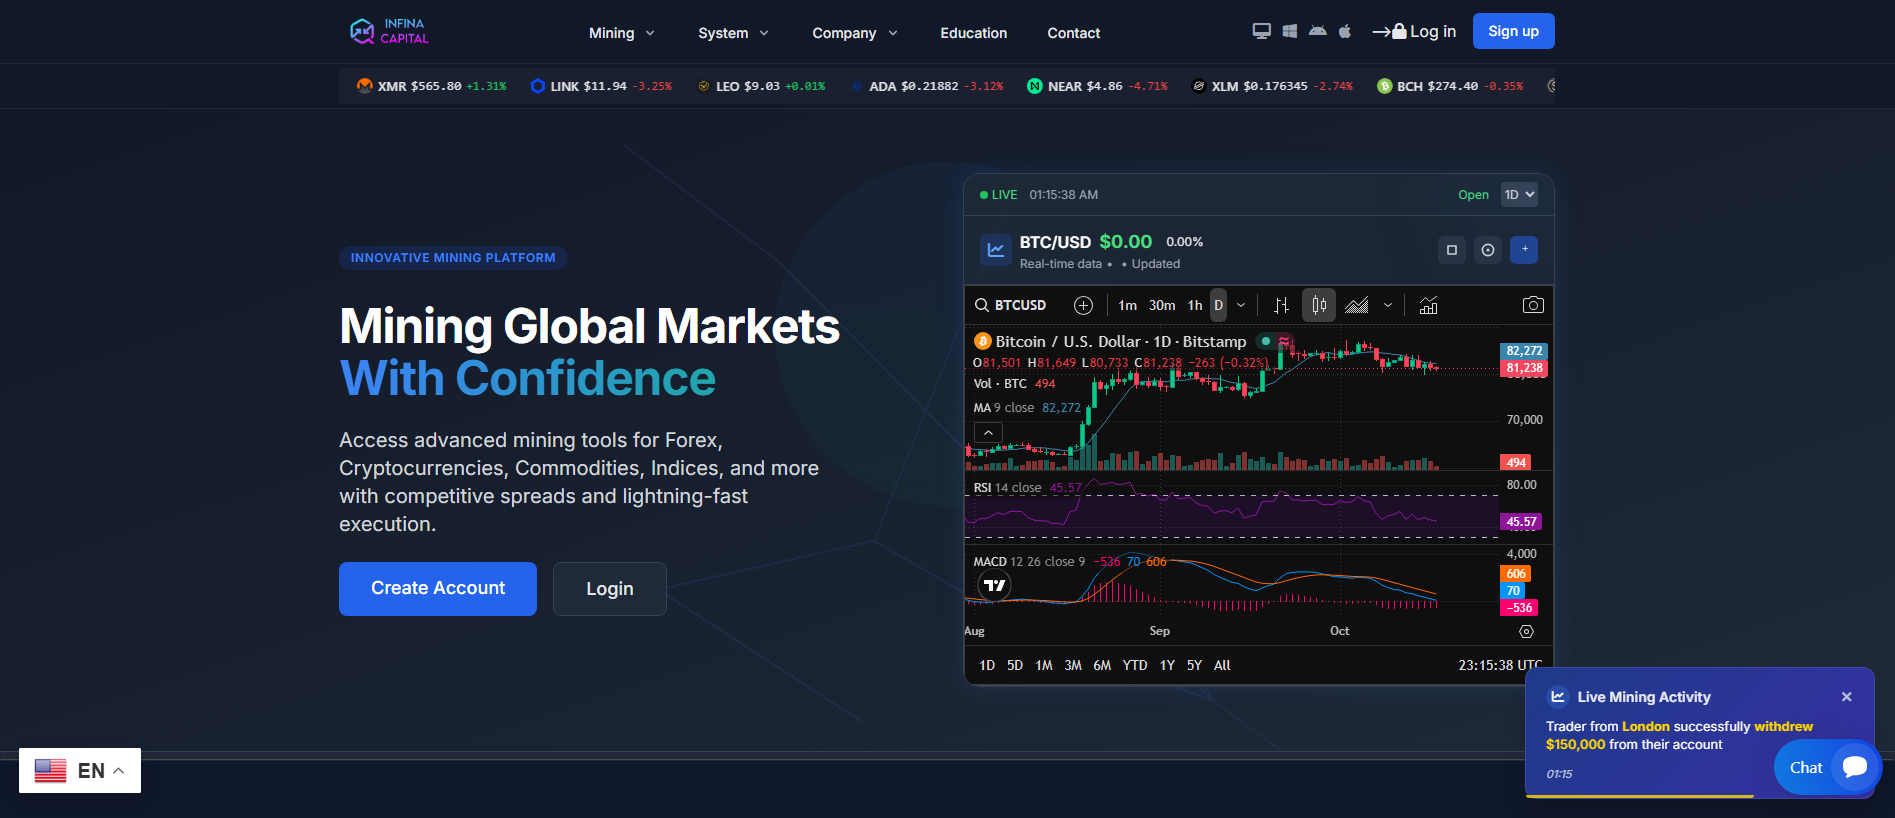Take a chart snapshot with camera icon

1532,305
